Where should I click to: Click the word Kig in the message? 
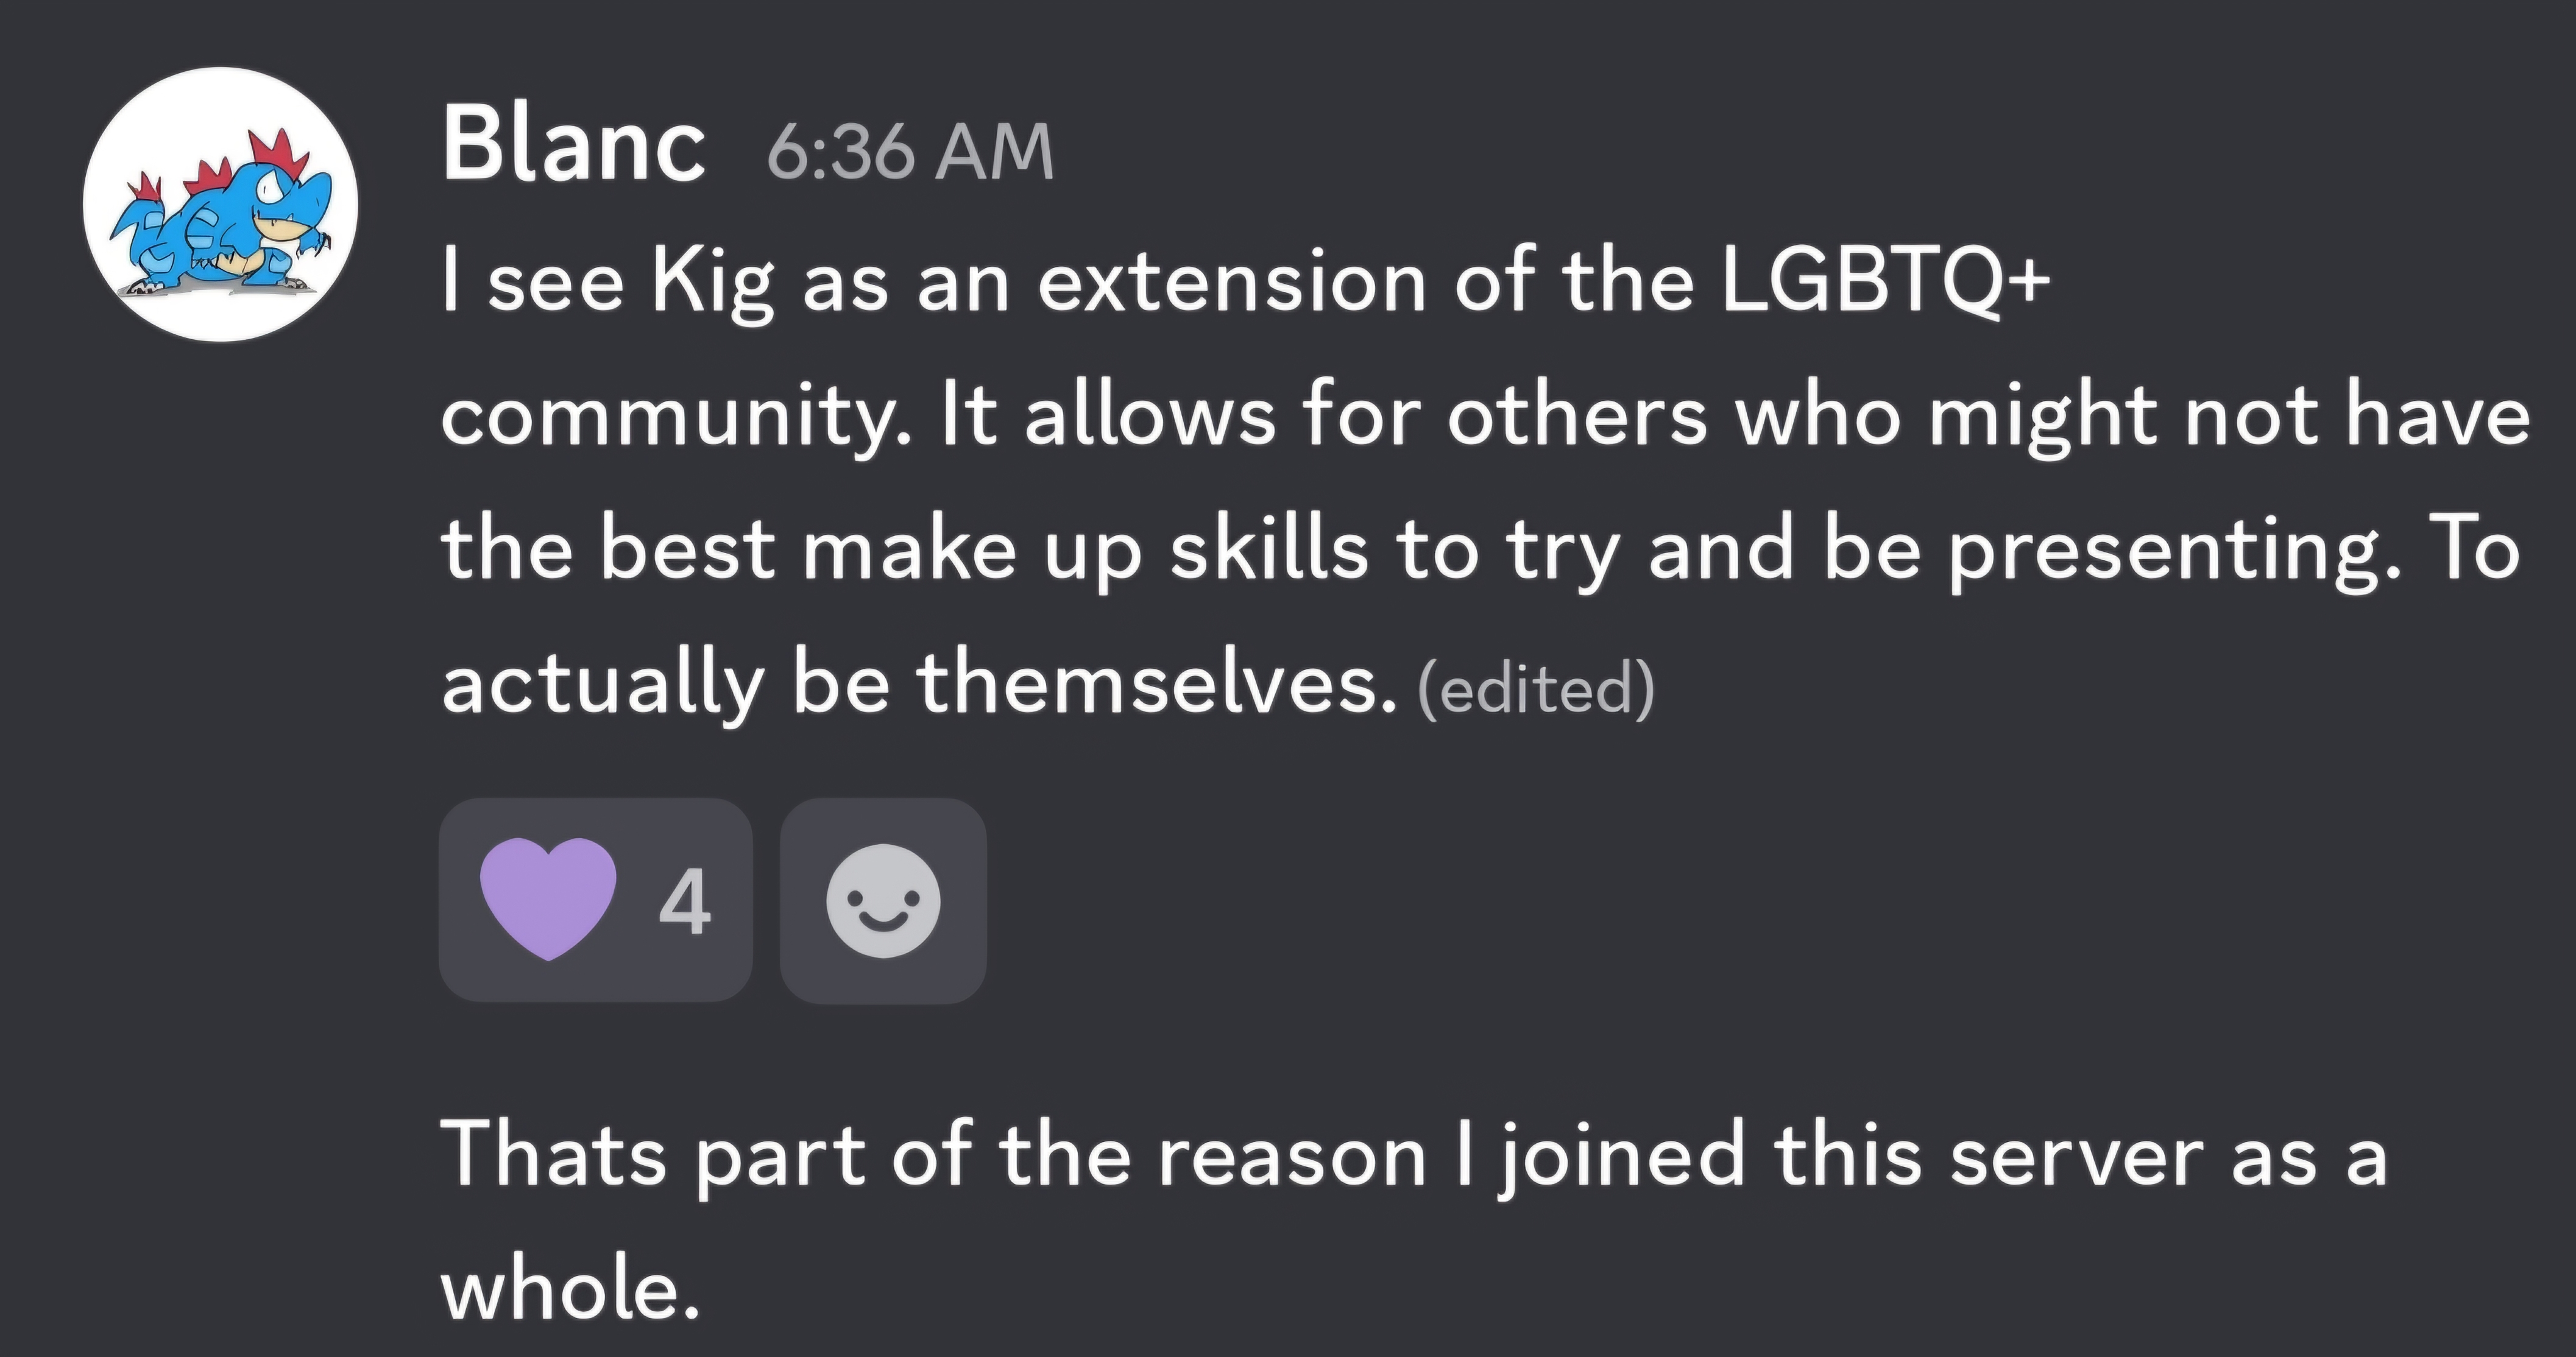pos(713,284)
